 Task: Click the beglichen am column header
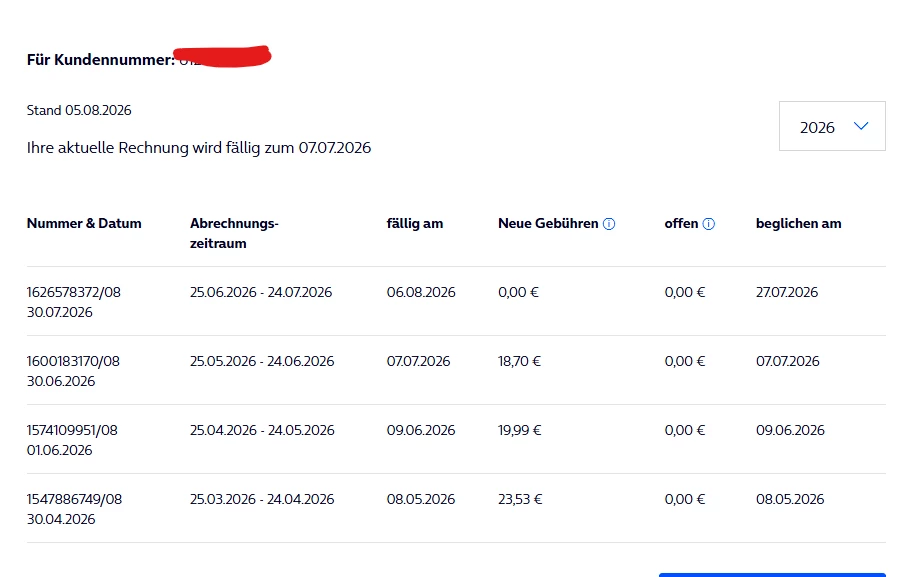[799, 223]
